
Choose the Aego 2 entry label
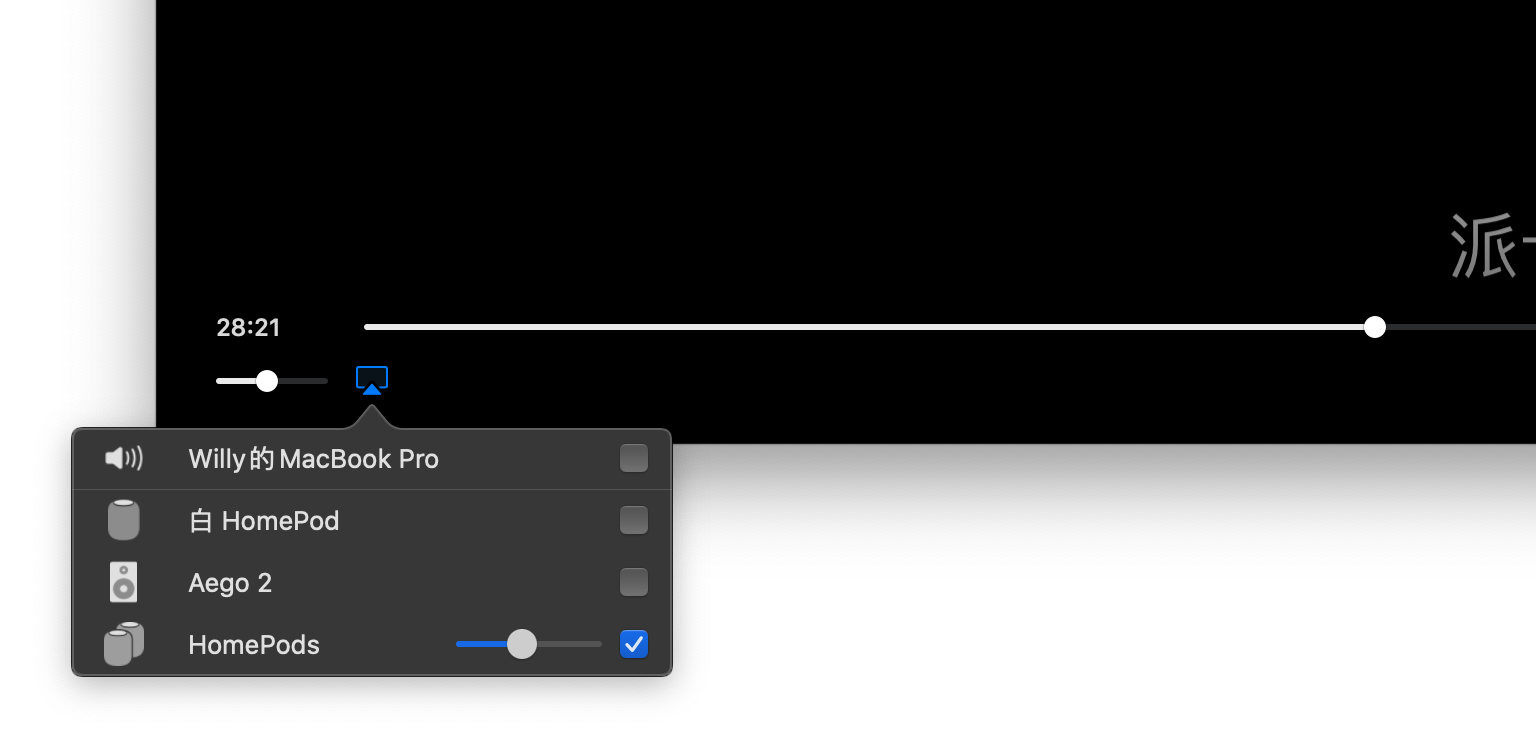[x=230, y=583]
